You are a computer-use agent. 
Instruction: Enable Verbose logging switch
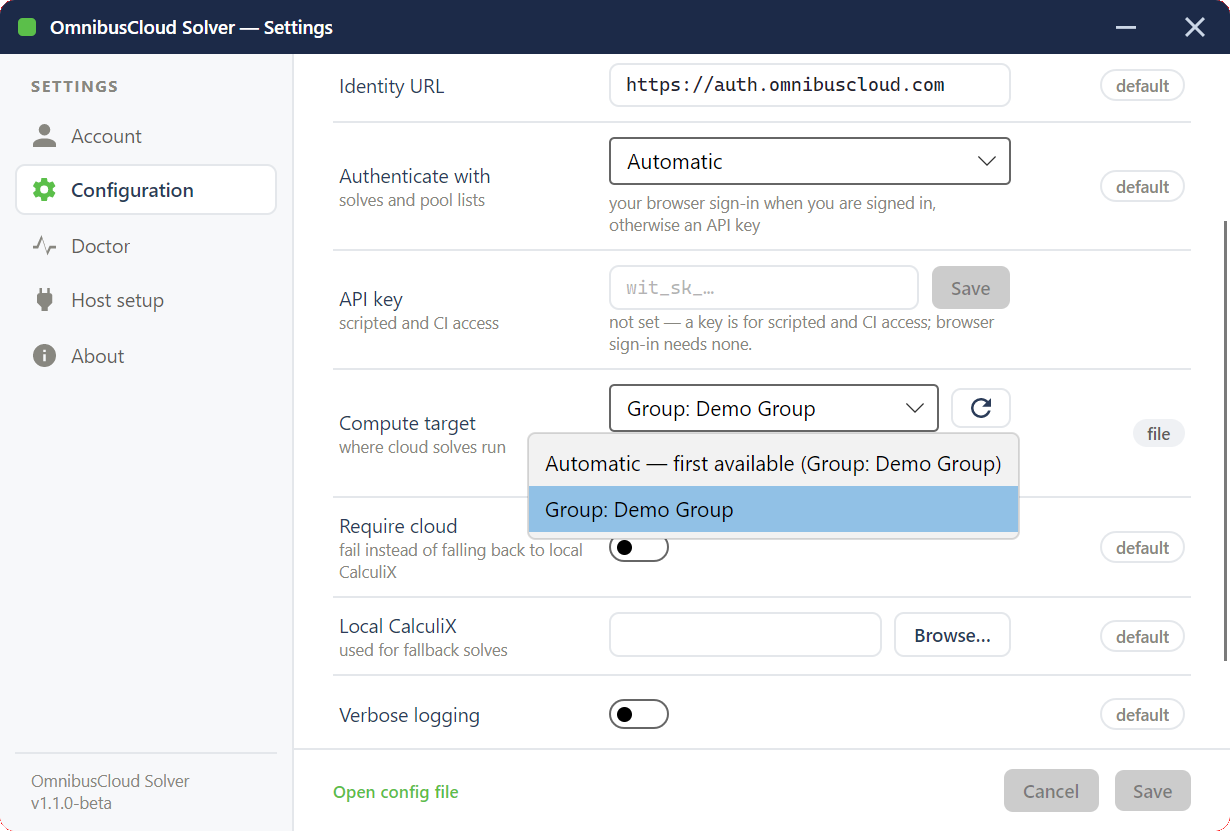point(639,714)
